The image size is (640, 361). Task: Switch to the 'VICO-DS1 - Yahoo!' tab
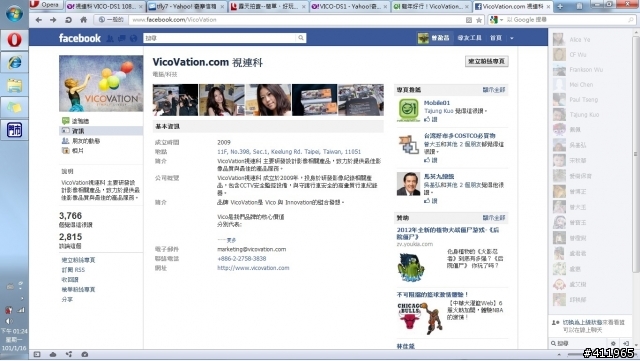pos(348,6)
